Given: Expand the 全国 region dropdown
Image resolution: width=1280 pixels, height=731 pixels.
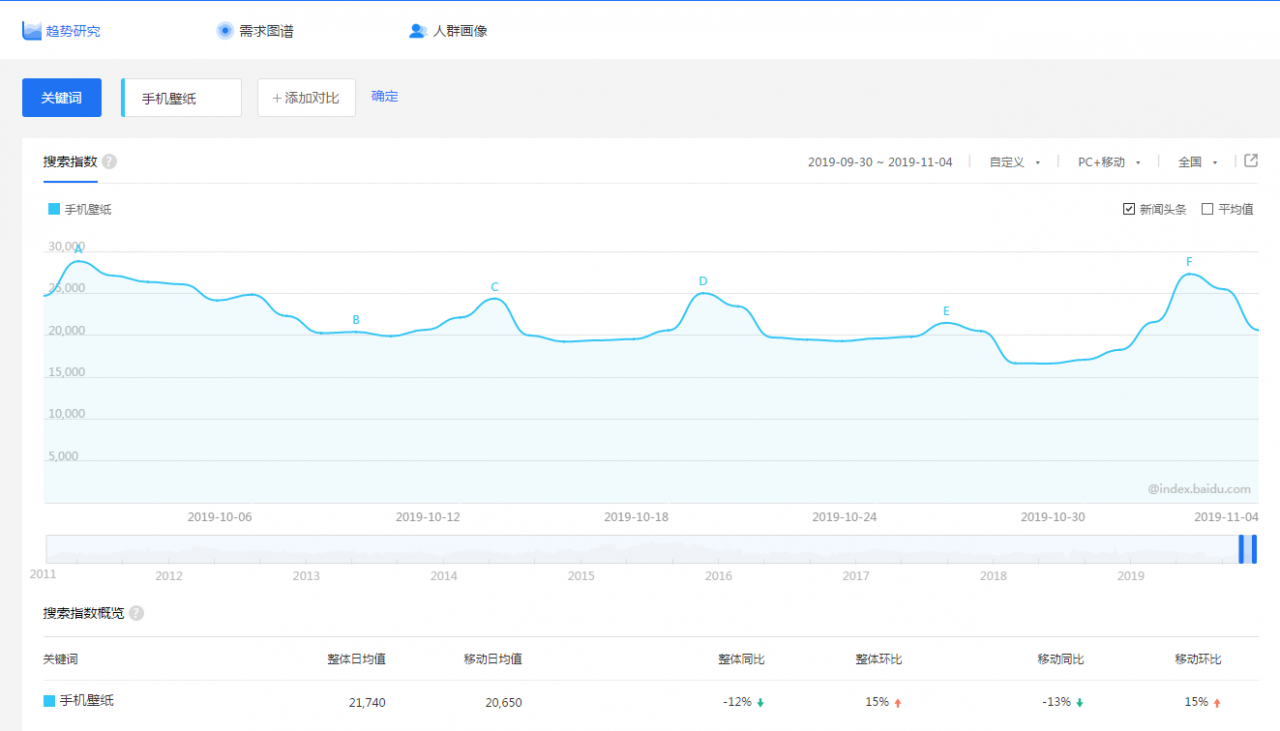Looking at the screenshot, I should click(x=1198, y=162).
